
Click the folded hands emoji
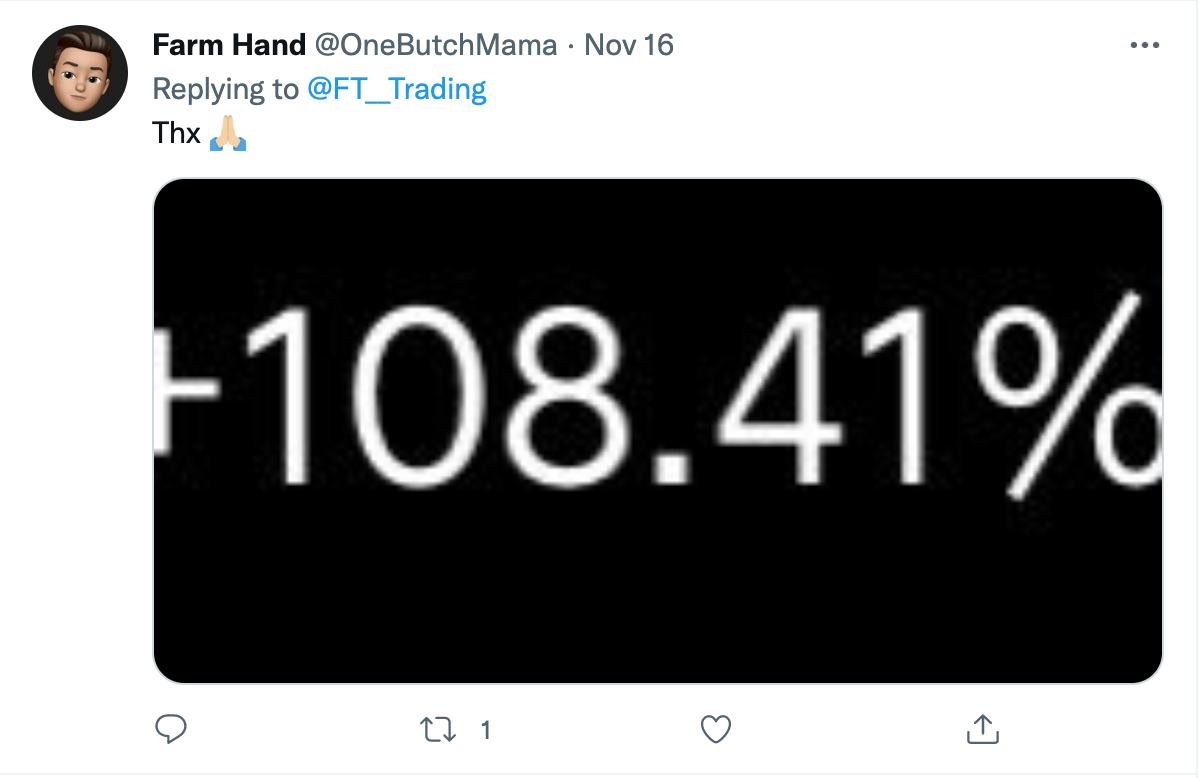[228, 133]
